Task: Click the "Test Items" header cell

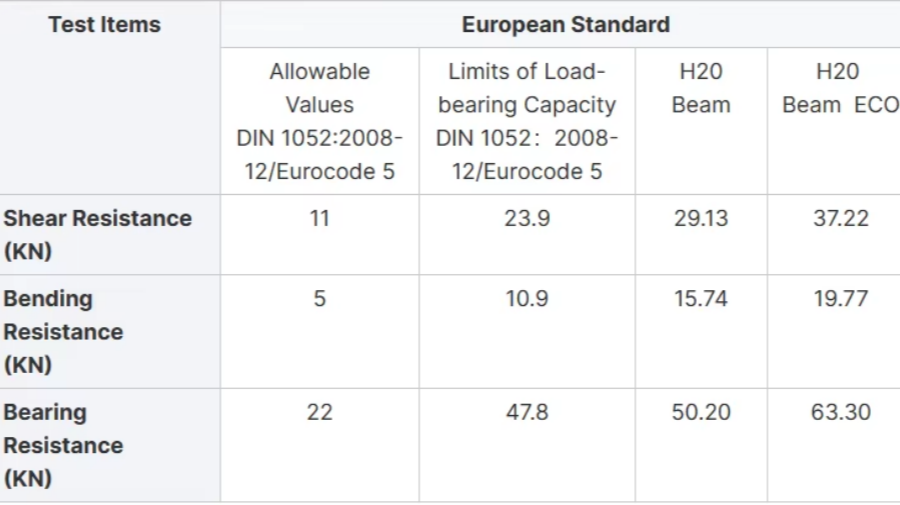Action: point(104,25)
